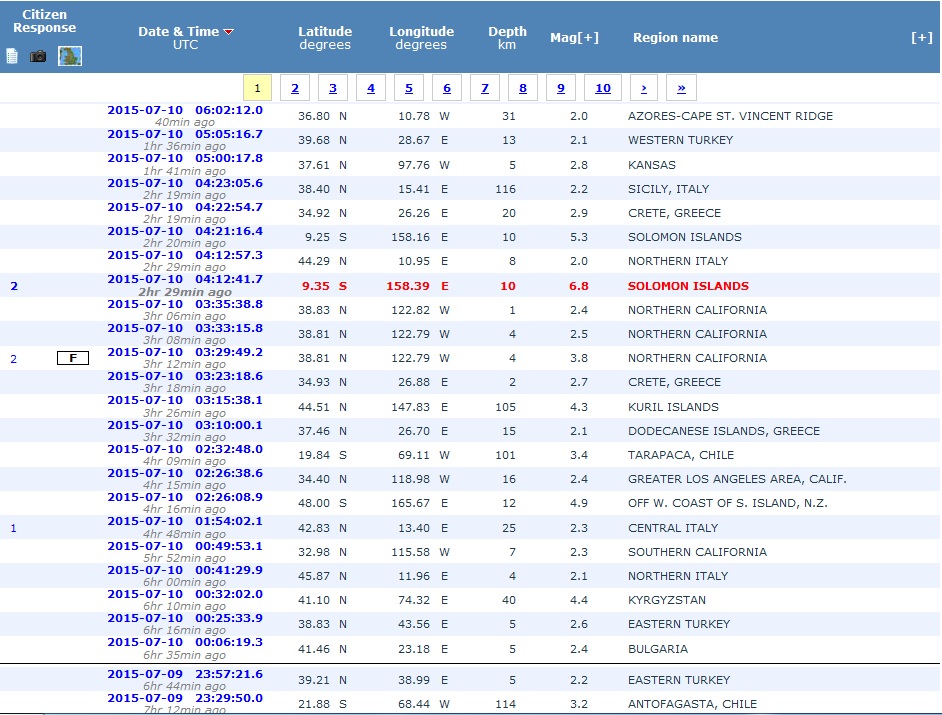
Task: Open the 2015-07-10 03:35:38.8 event
Action: coord(185,304)
